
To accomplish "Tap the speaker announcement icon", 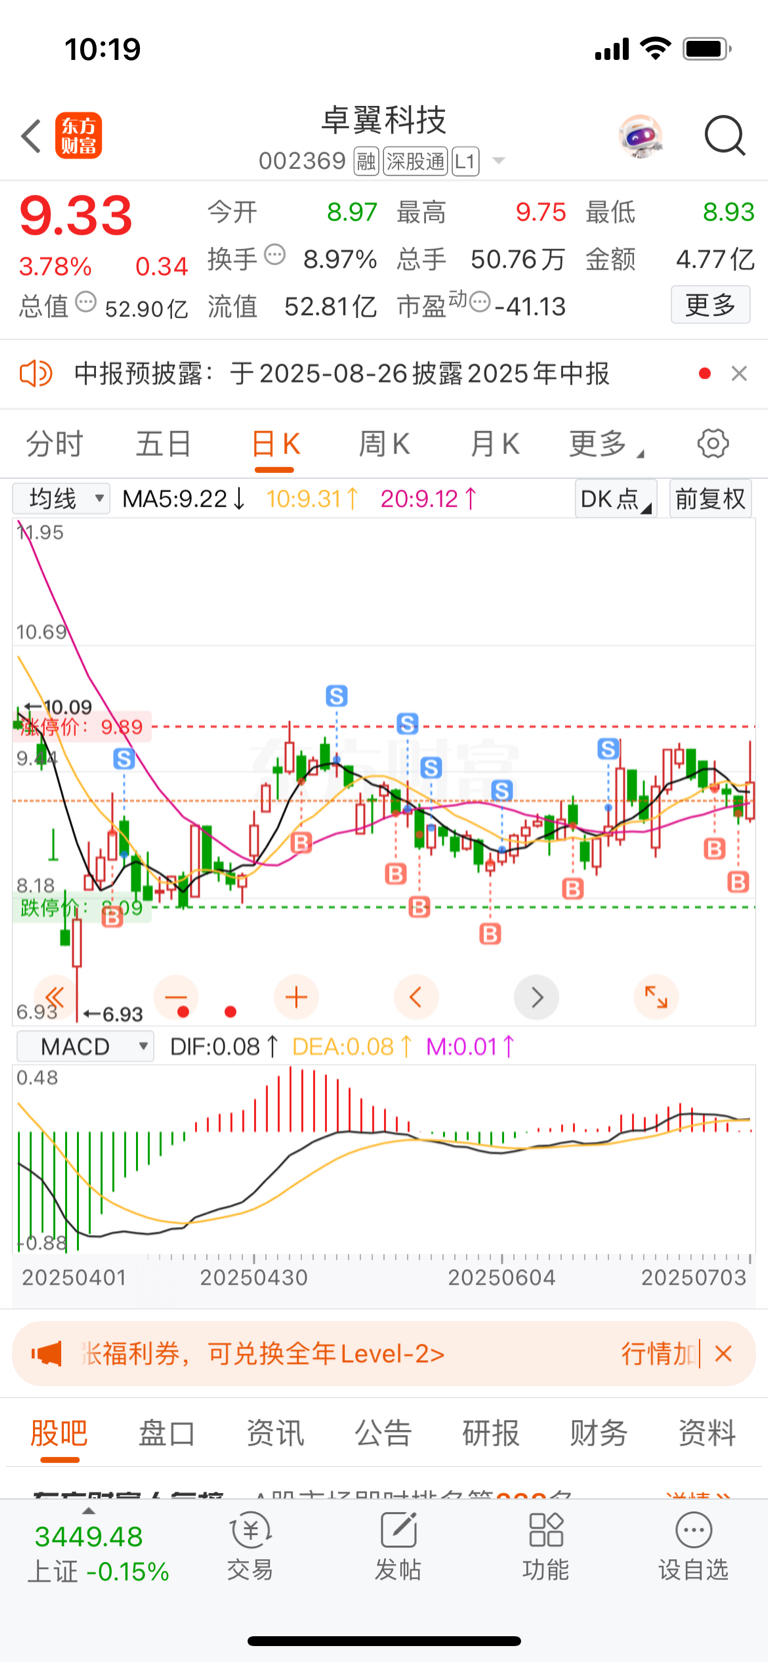I will [36, 374].
